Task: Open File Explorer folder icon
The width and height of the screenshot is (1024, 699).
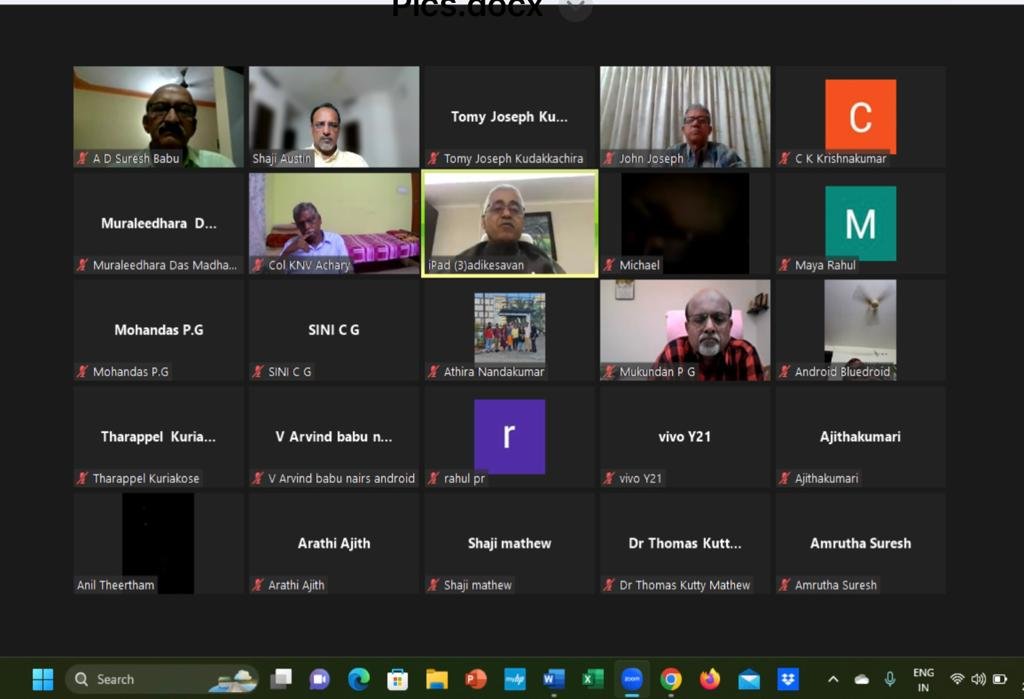Action: [x=437, y=679]
